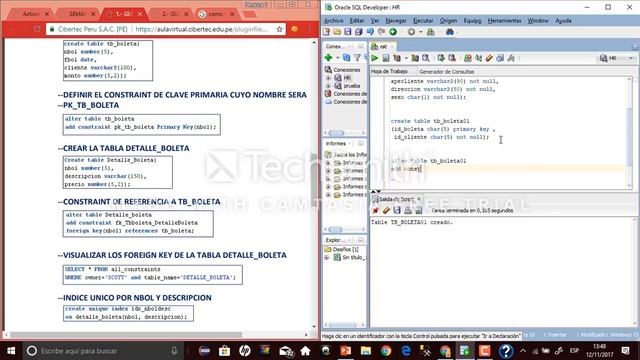
Task: Open the Archivo menu
Action: pos(333,20)
